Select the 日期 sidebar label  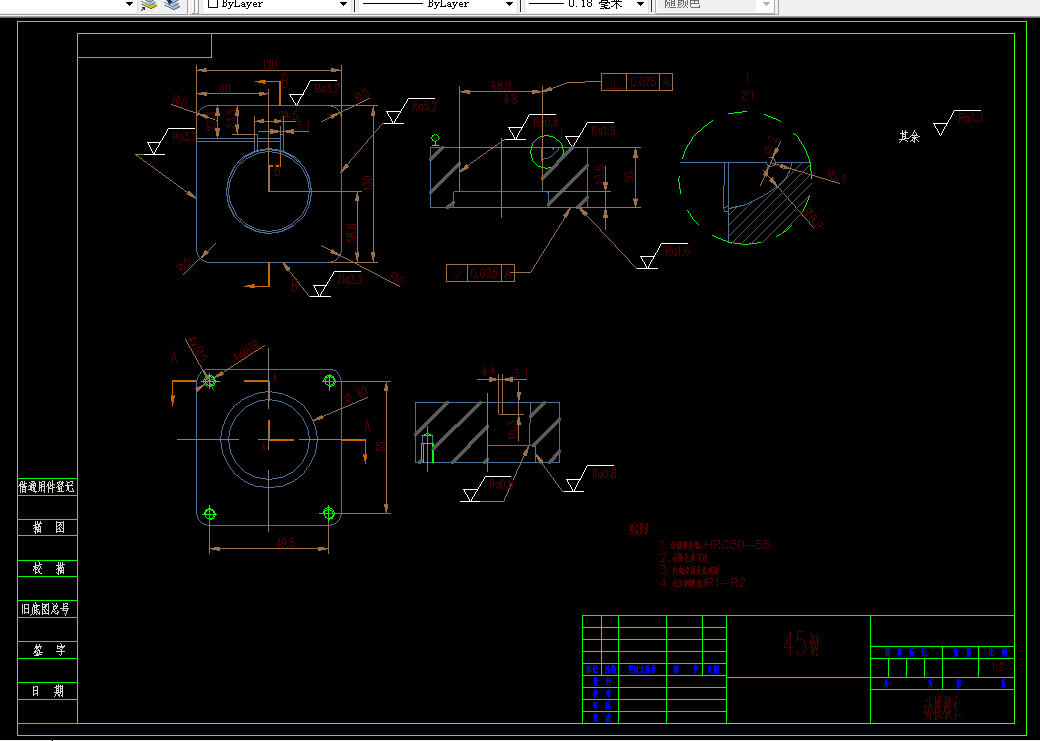tap(49, 691)
